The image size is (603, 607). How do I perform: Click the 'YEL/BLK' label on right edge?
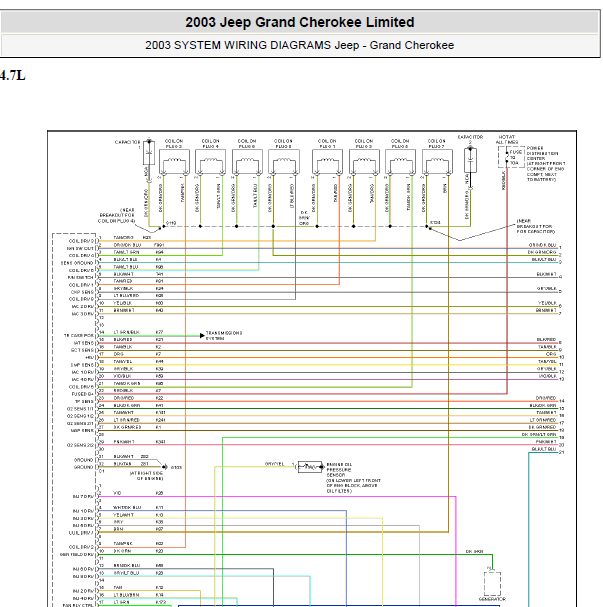click(548, 303)
